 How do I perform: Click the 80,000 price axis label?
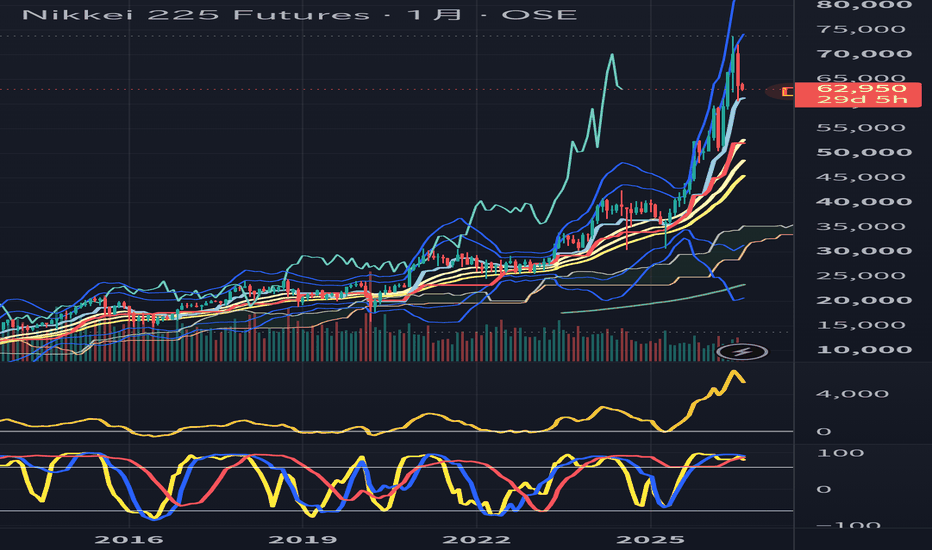pyautogui.click(x=864, y=5)
